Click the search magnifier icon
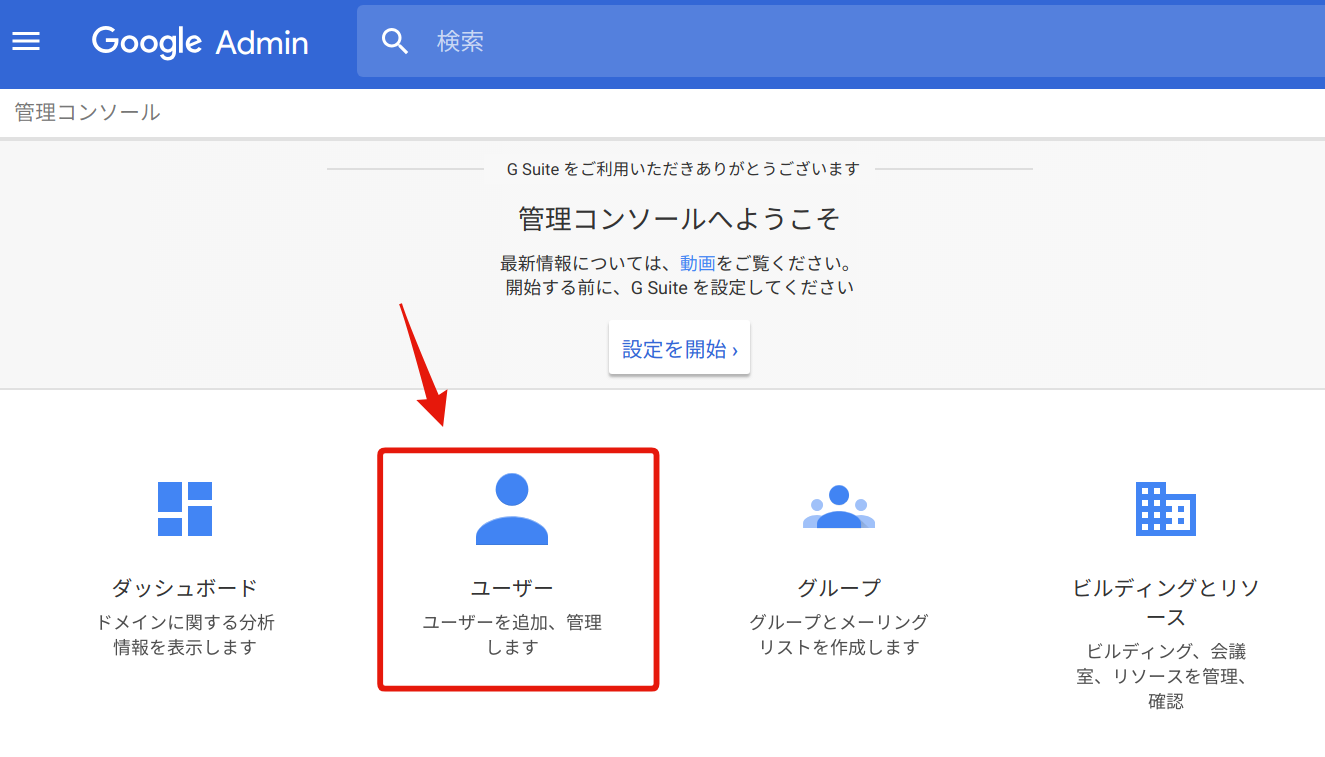 coord(395,41)
